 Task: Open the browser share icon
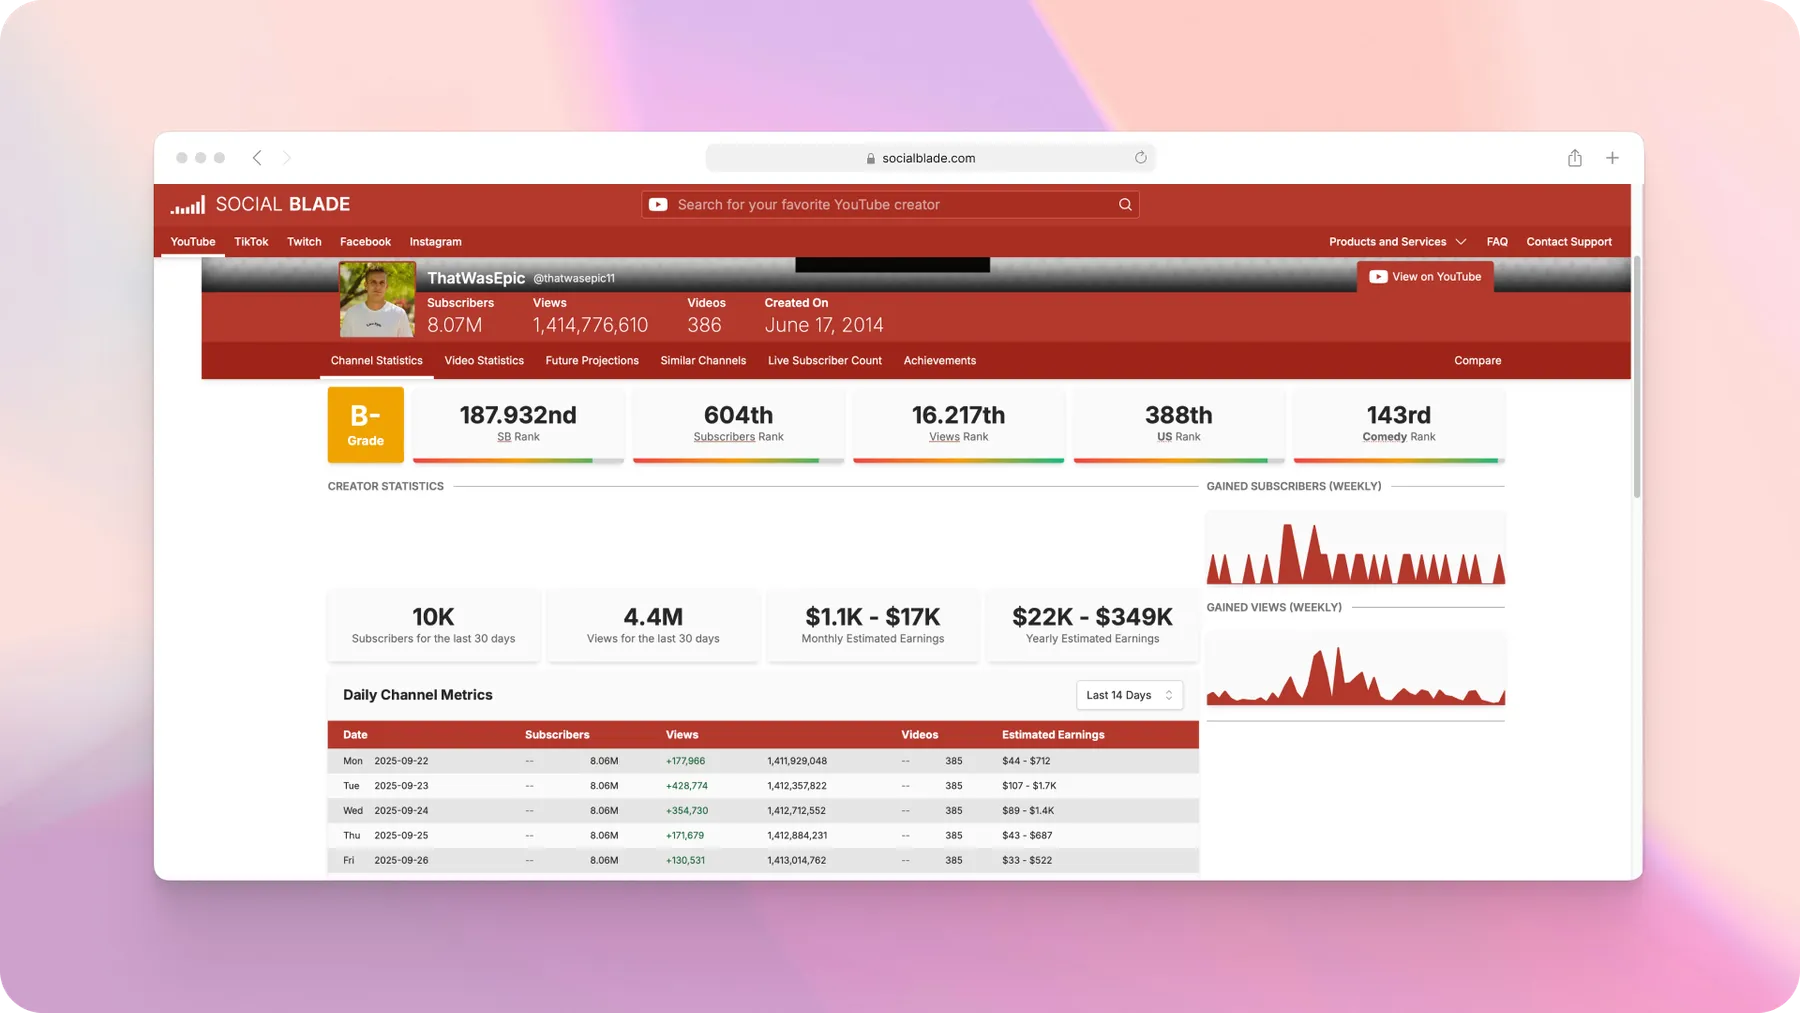click(1574, 158)
